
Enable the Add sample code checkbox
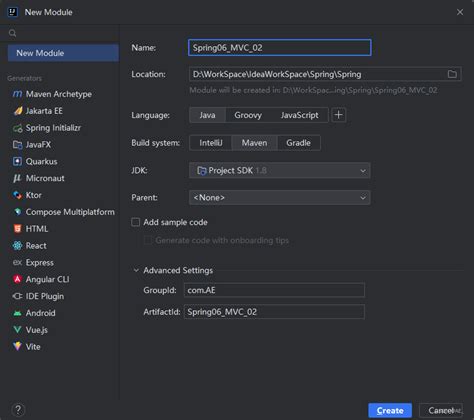(x=135, y=222)
